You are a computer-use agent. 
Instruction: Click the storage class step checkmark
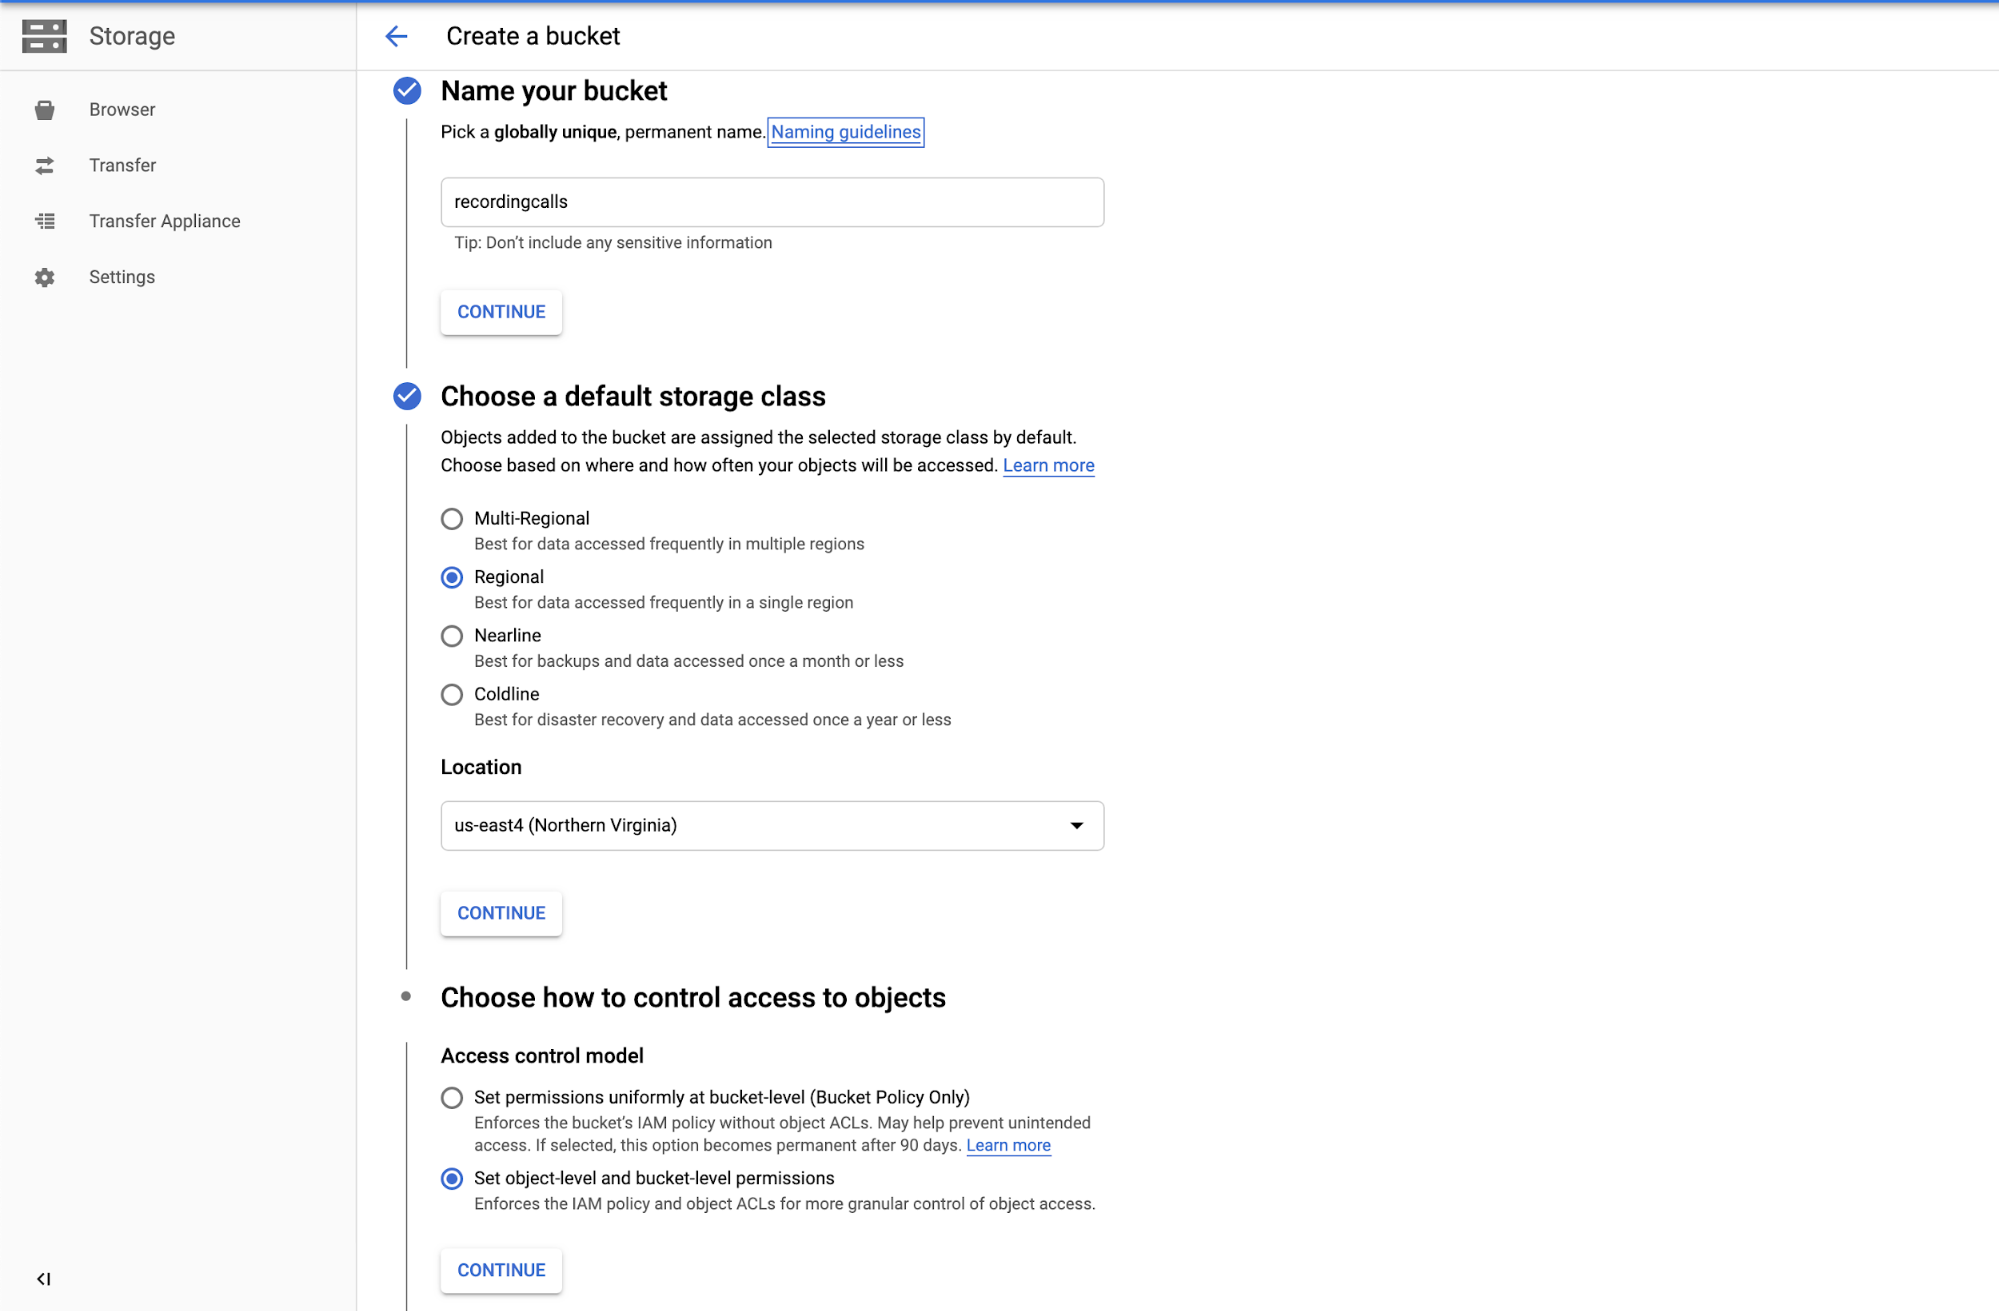(x=407, y=396)
